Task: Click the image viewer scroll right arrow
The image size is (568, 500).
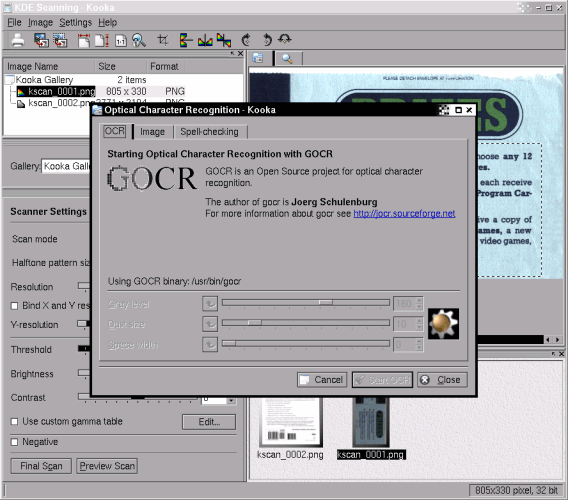Action: coord(558,339)
